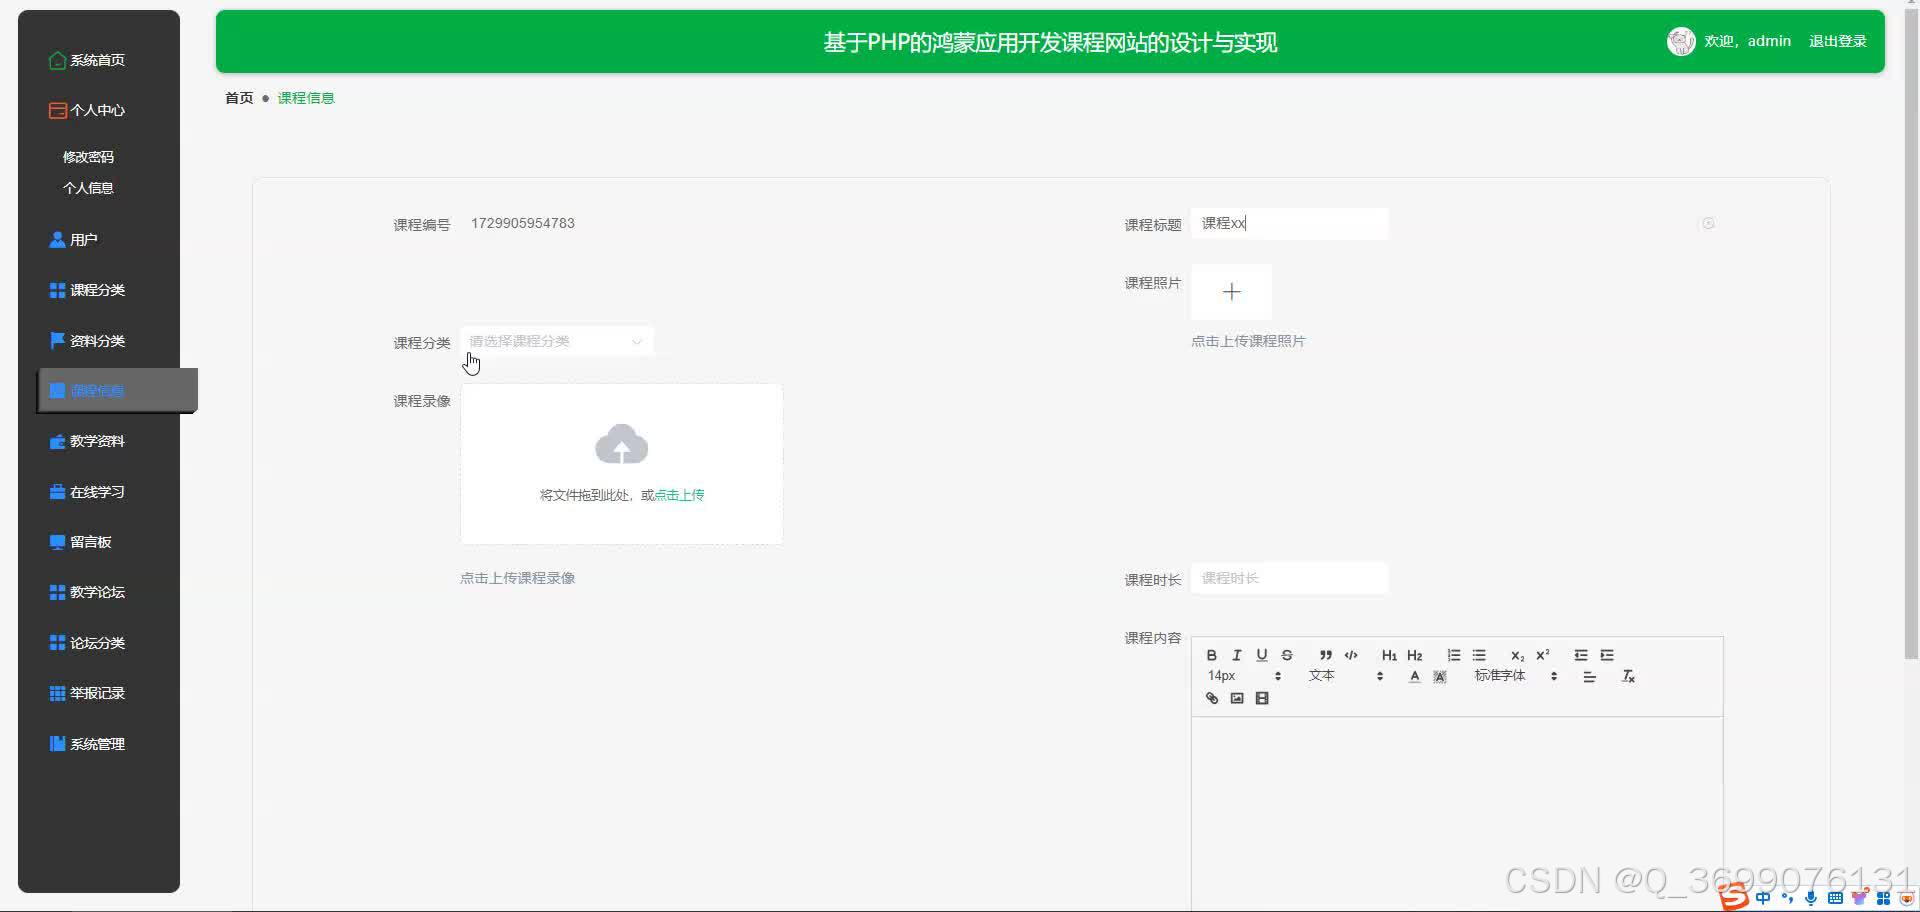Click the plus box to upload 课程照片

point(1231,291)
